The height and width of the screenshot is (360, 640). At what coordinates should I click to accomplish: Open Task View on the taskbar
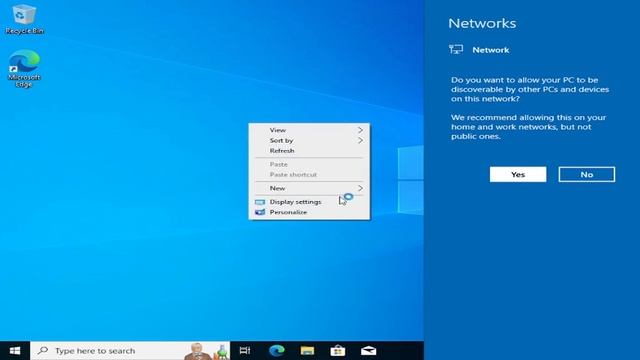[x=245, y=351]
